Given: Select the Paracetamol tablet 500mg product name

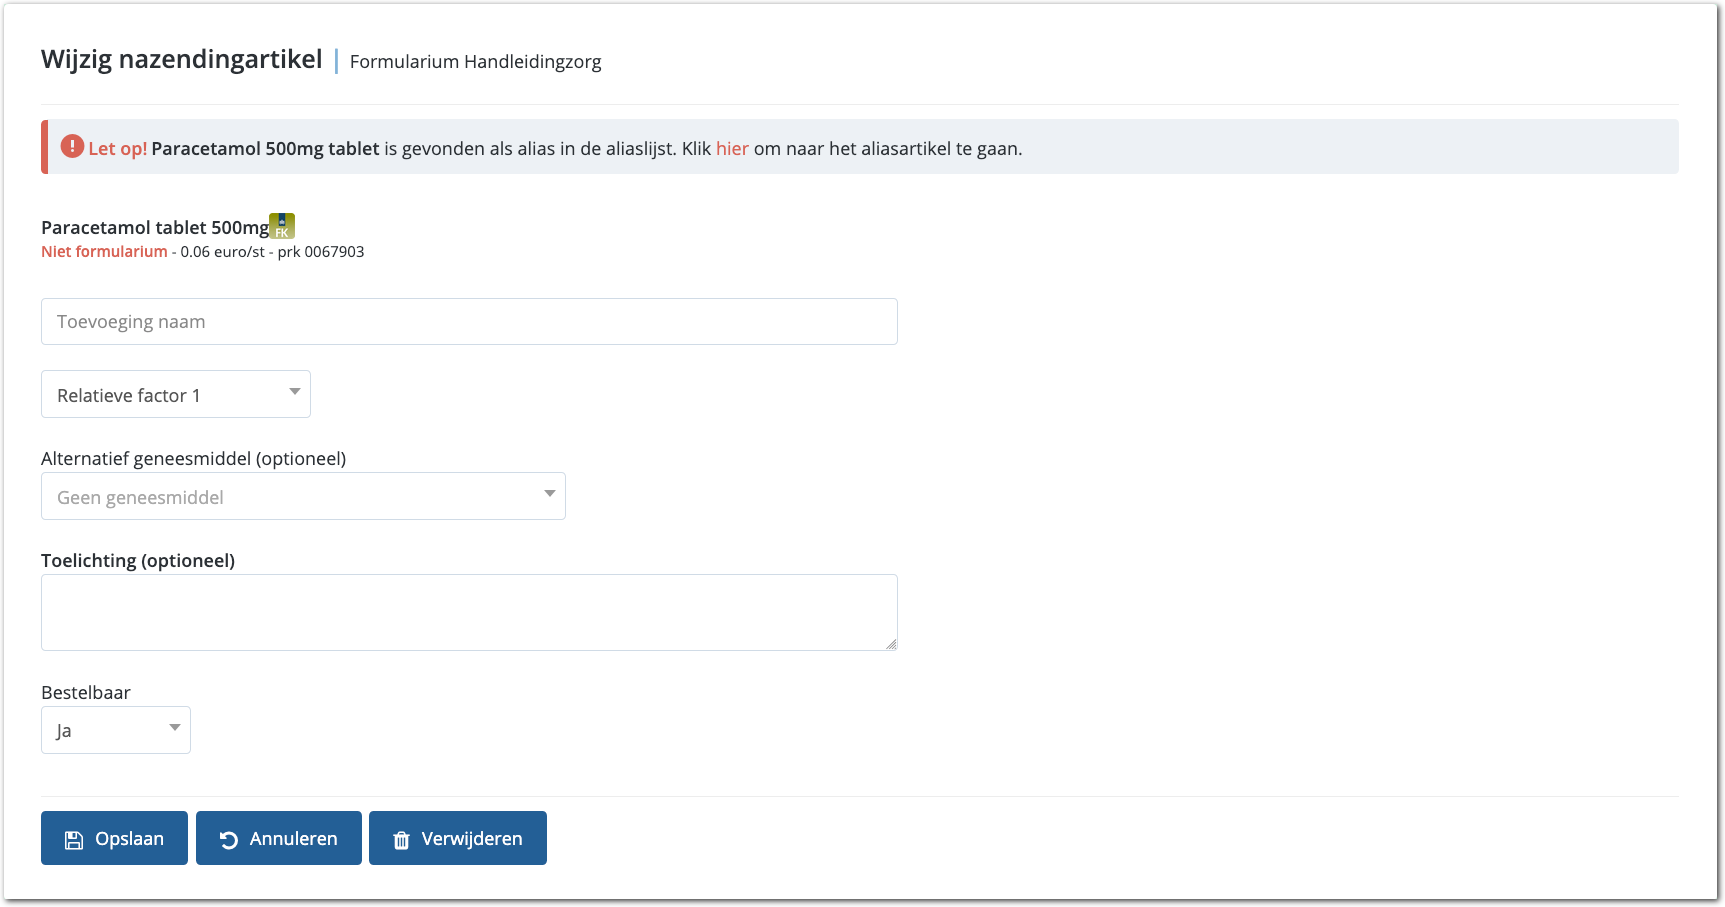Looking at the screenshot, I should [155, 228].
